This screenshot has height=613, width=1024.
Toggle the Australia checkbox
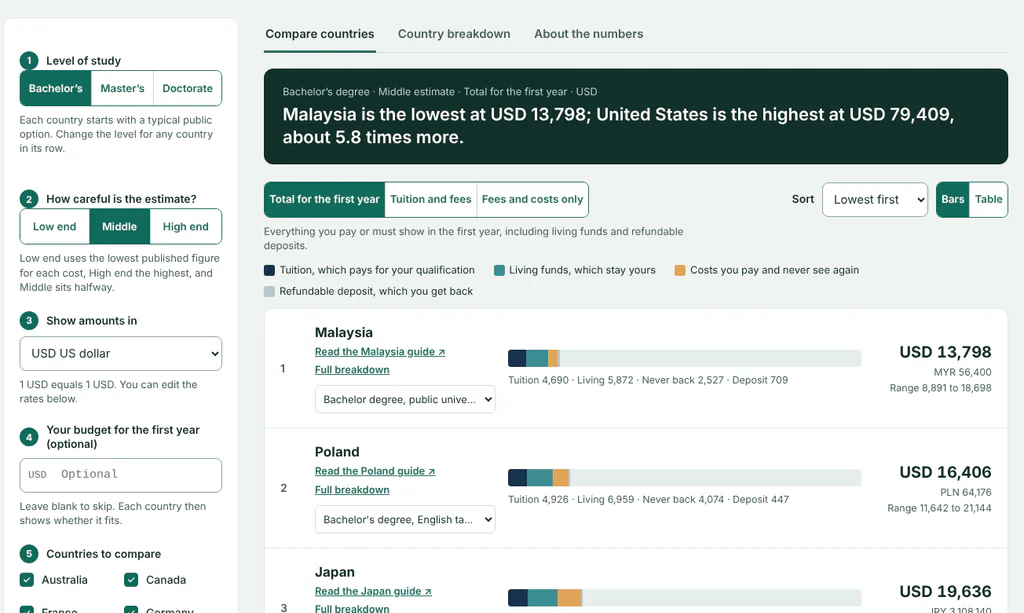tap(27, 580)
